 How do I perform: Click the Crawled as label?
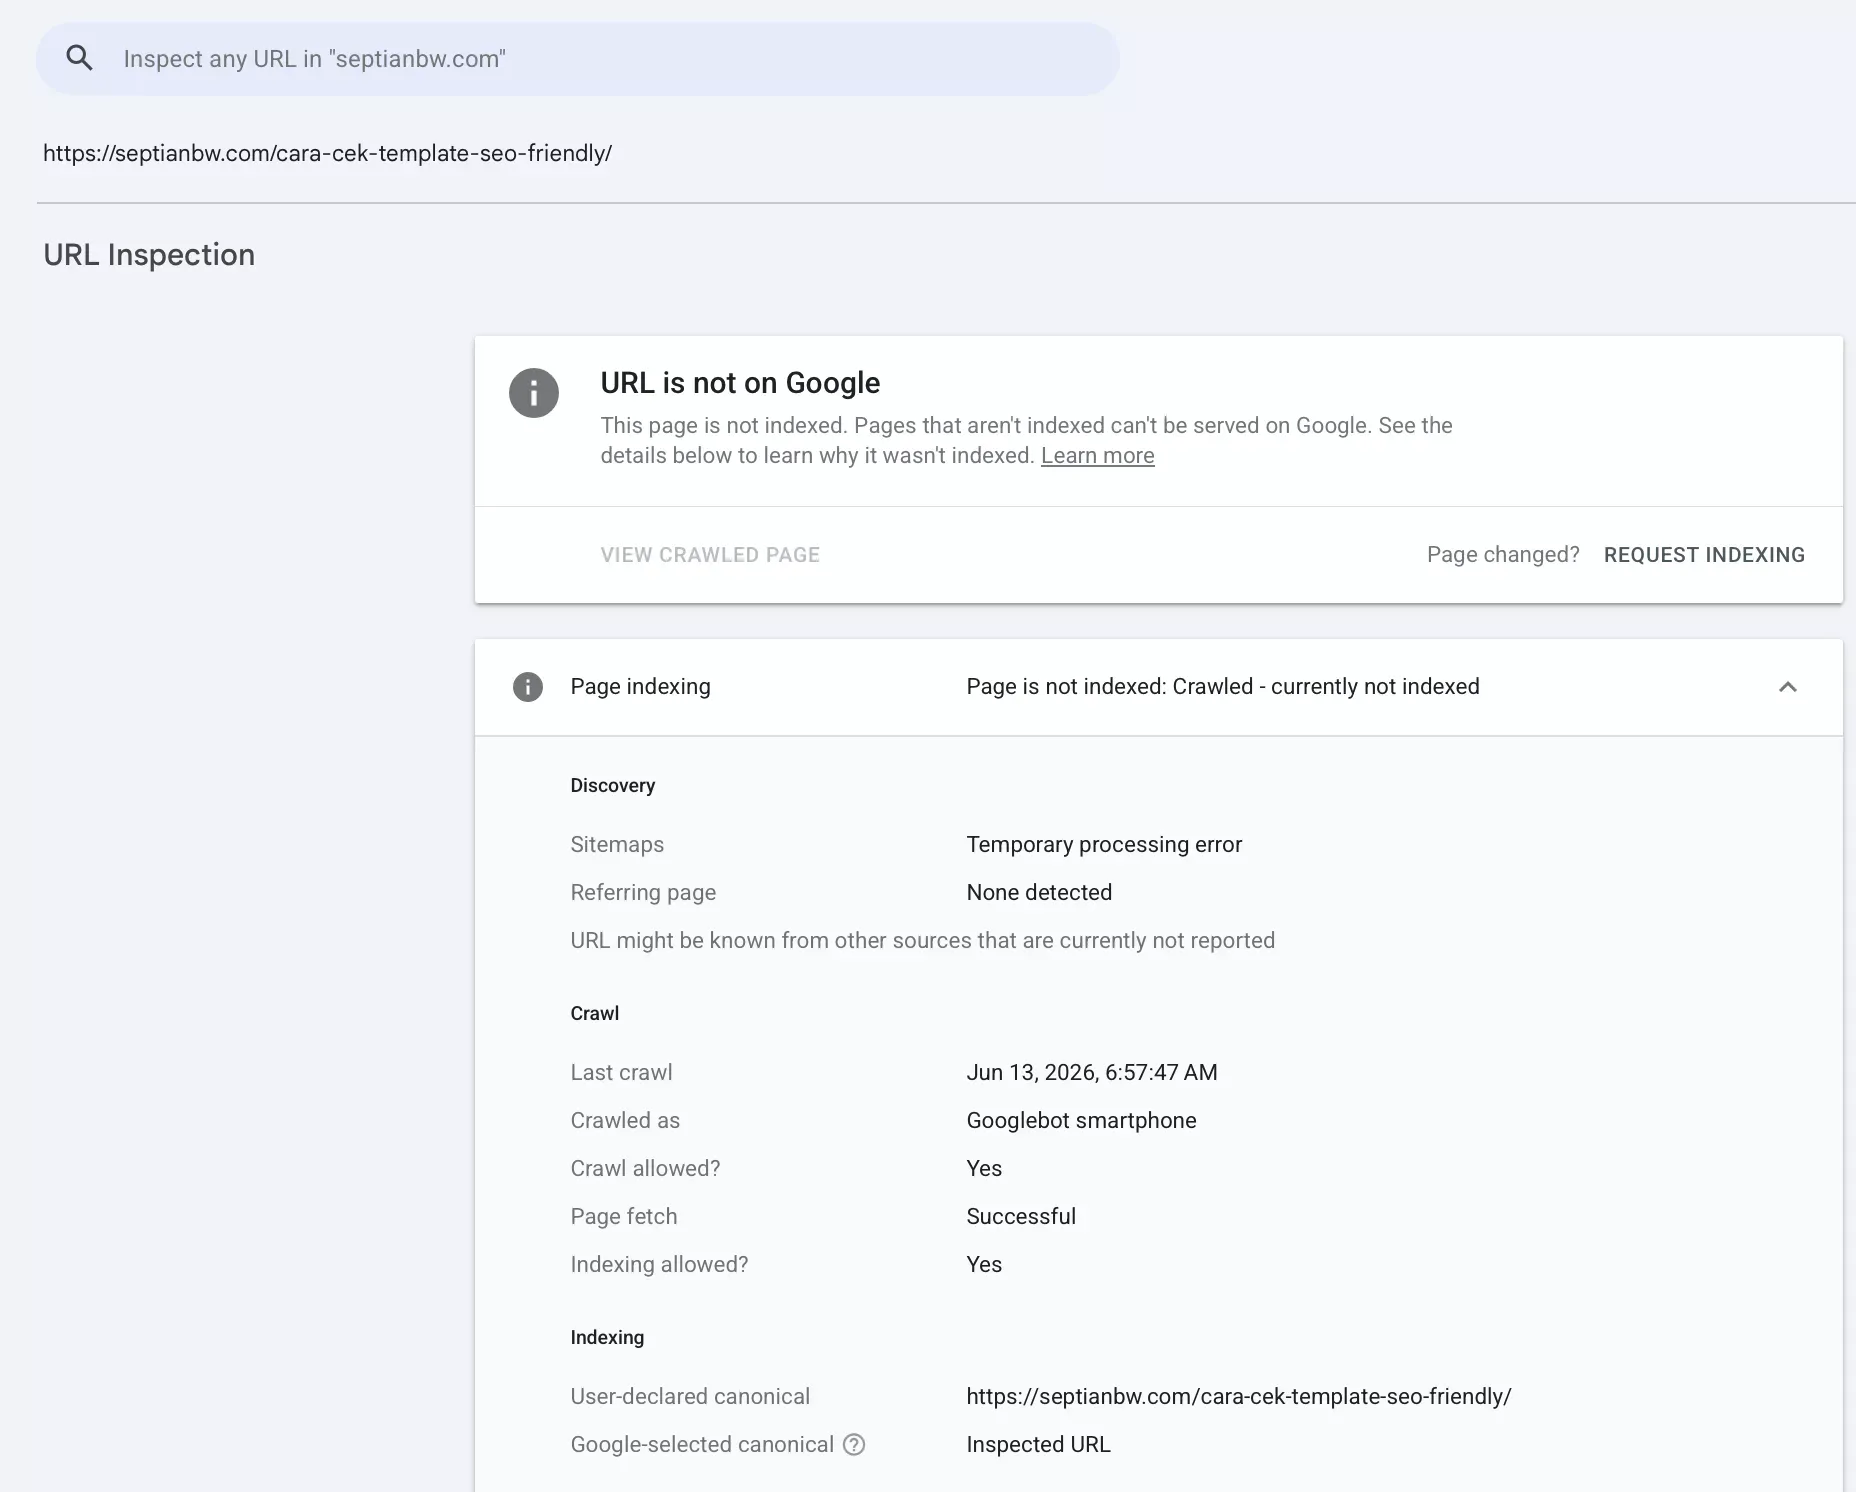(x=625, y=1121)
